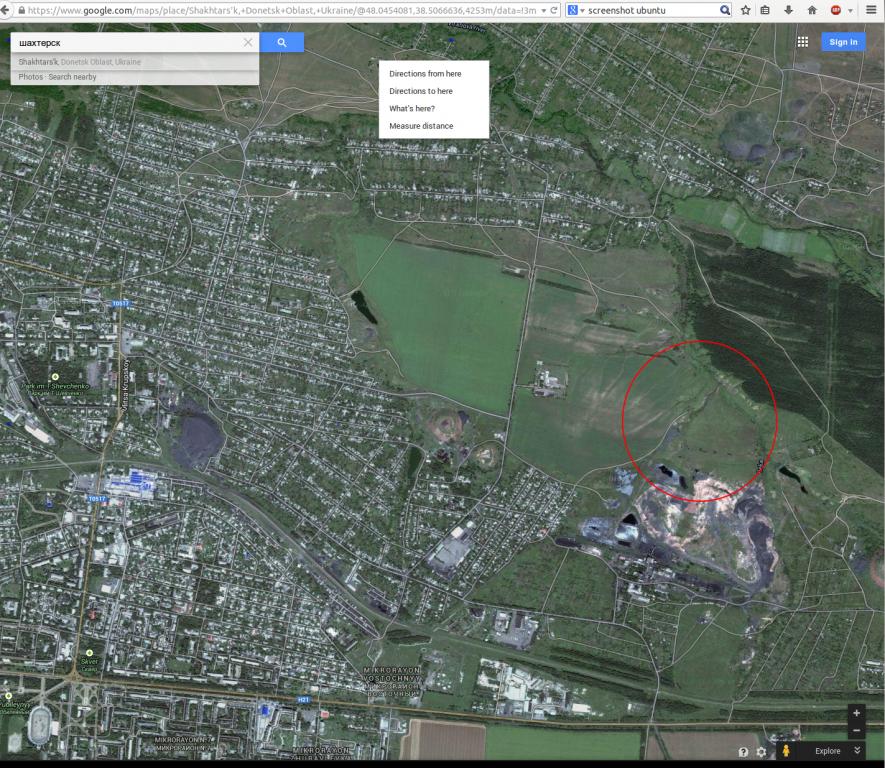Clear the search box with X
This screenshot has height=768, width=885.
pos(248,43)
